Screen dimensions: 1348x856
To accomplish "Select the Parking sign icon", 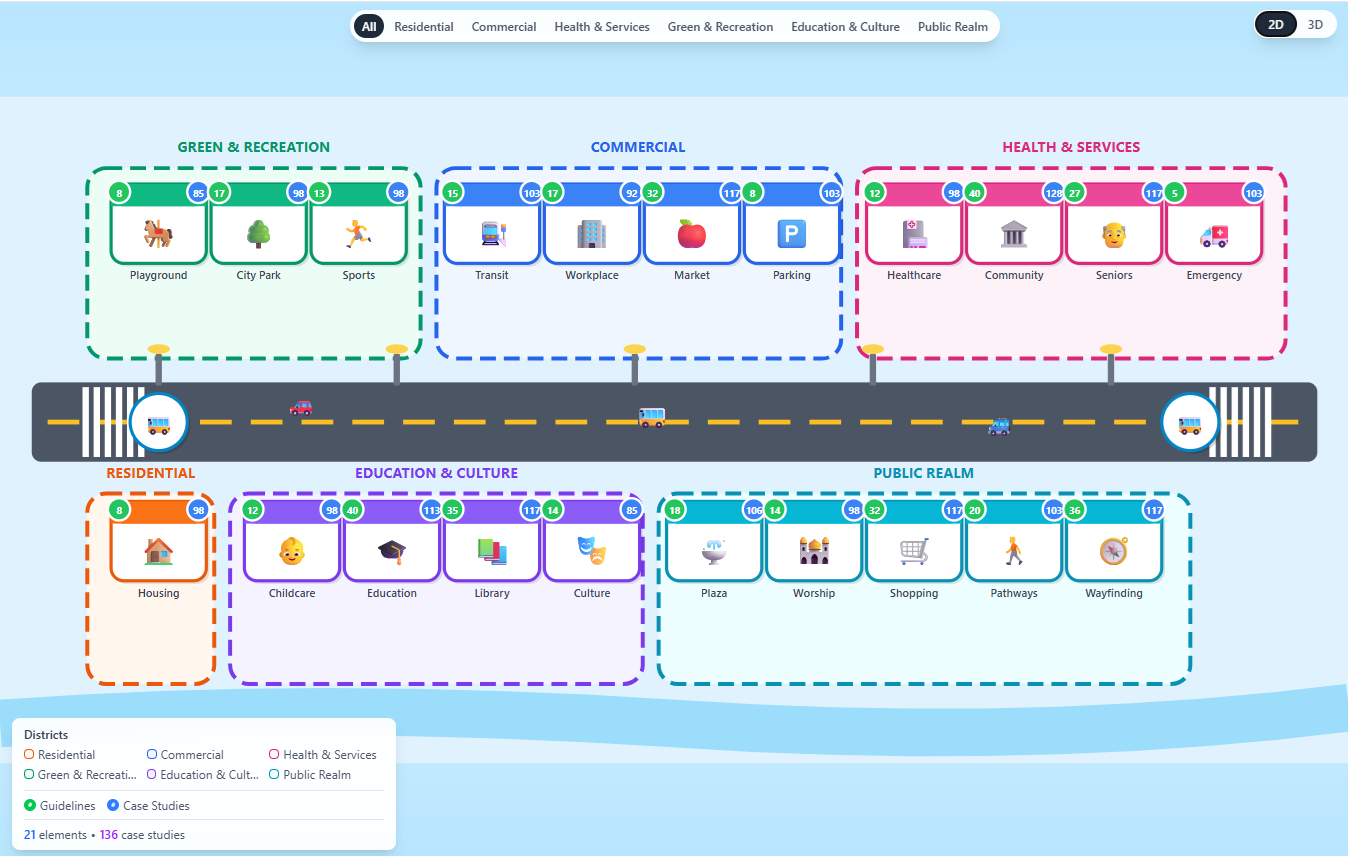I will pyautogui.click(x=792, y=234).
